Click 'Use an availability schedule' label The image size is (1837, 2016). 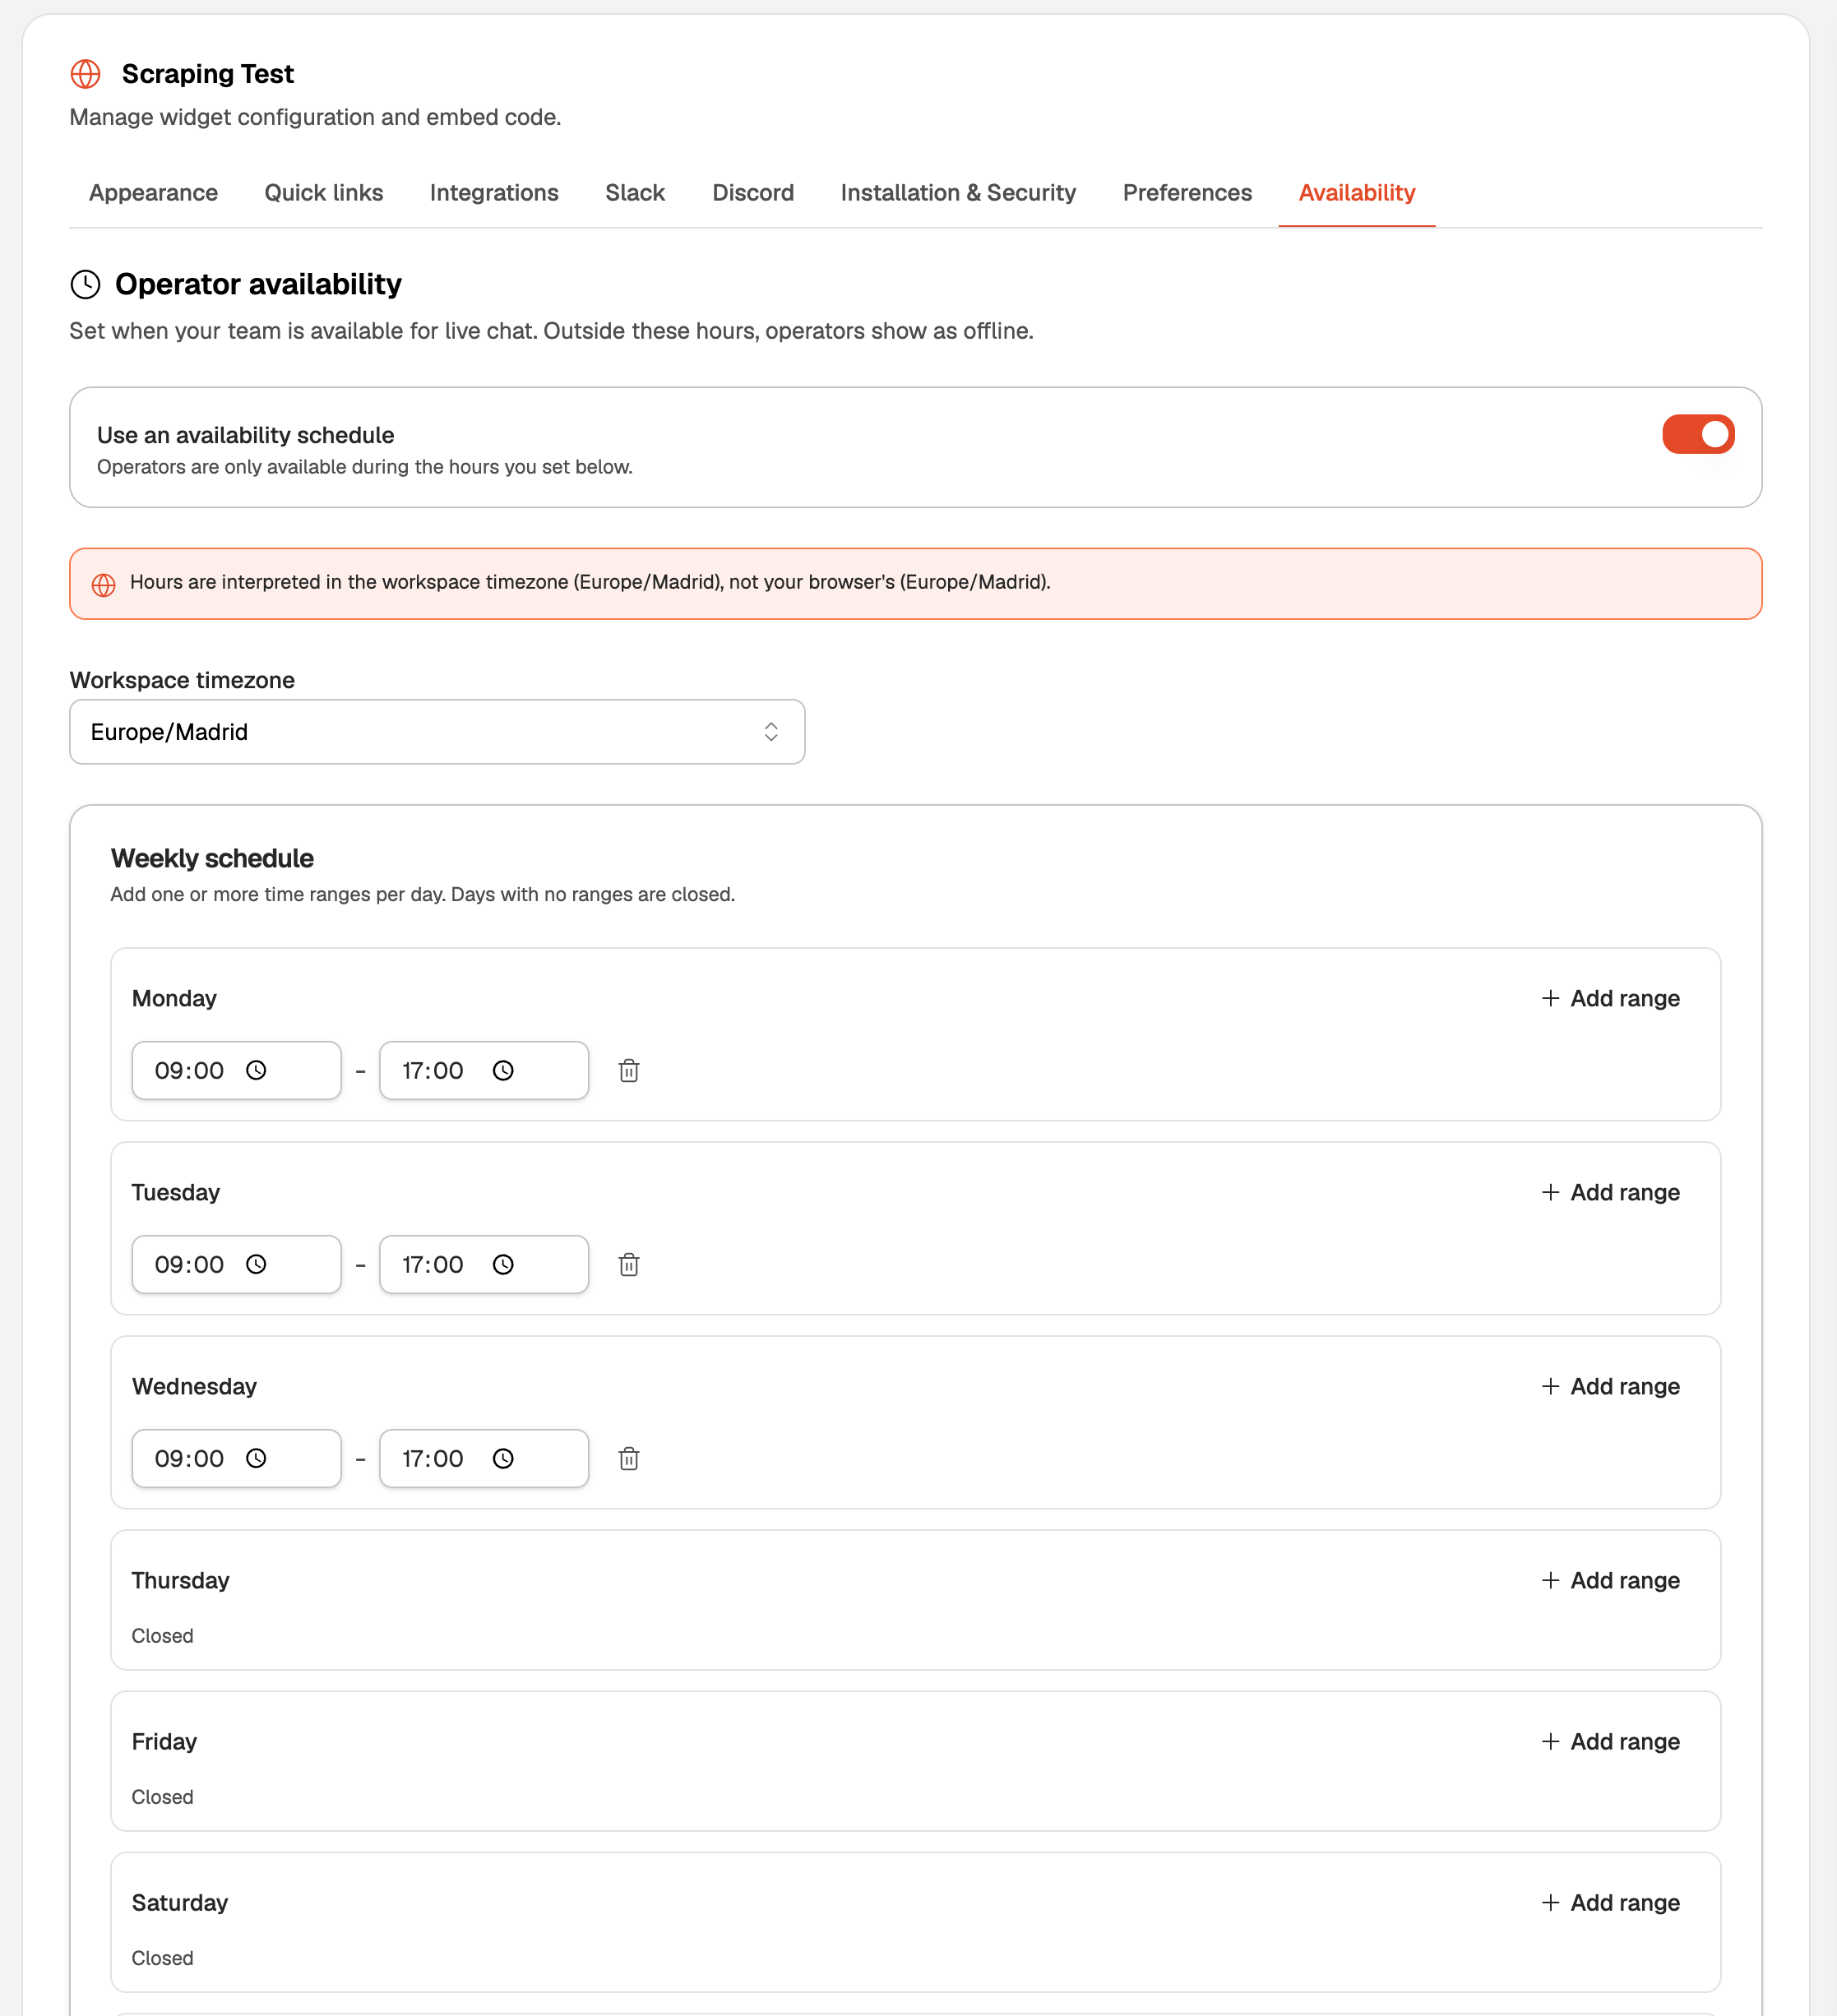(x=245, y=435)
